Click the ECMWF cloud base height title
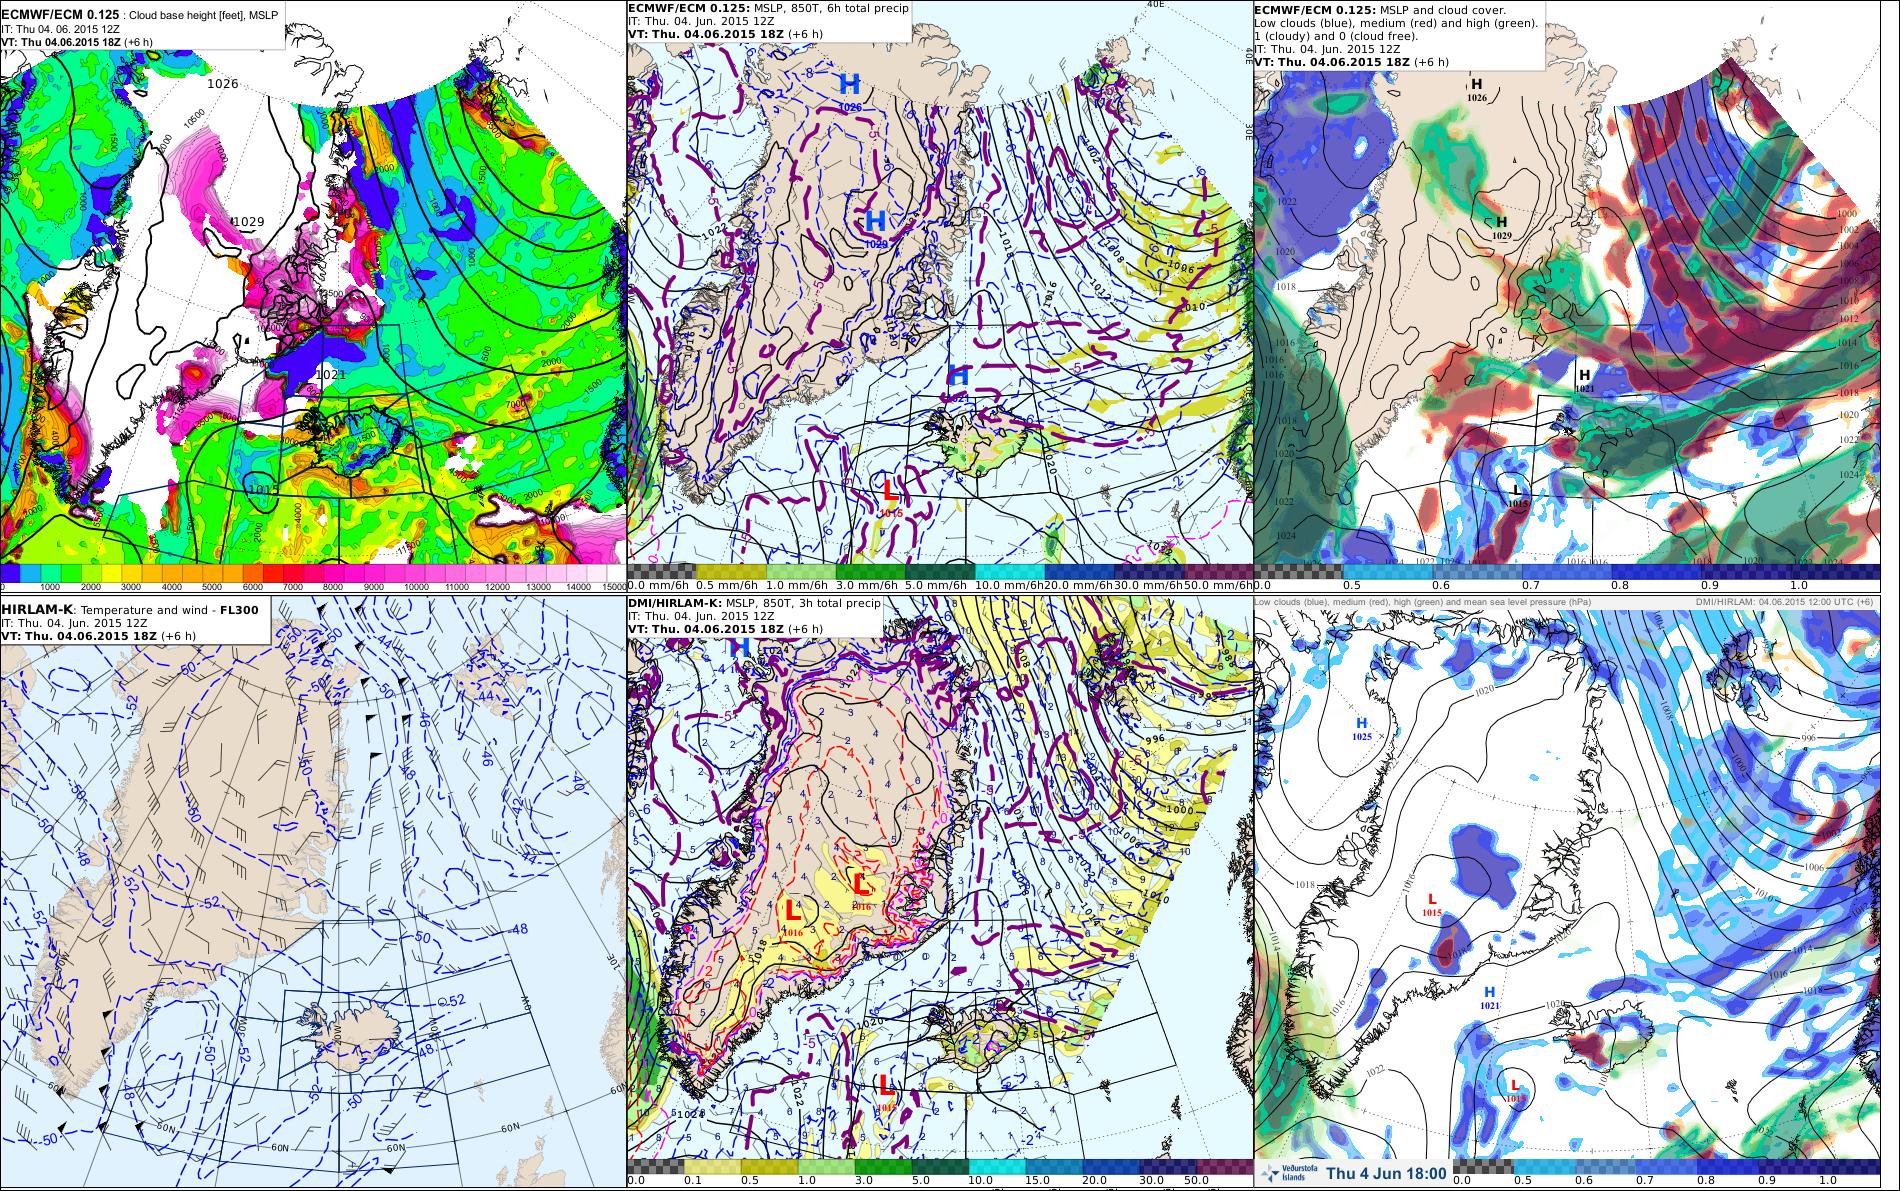This screenshot has height=1191, width=1900. 140,15
